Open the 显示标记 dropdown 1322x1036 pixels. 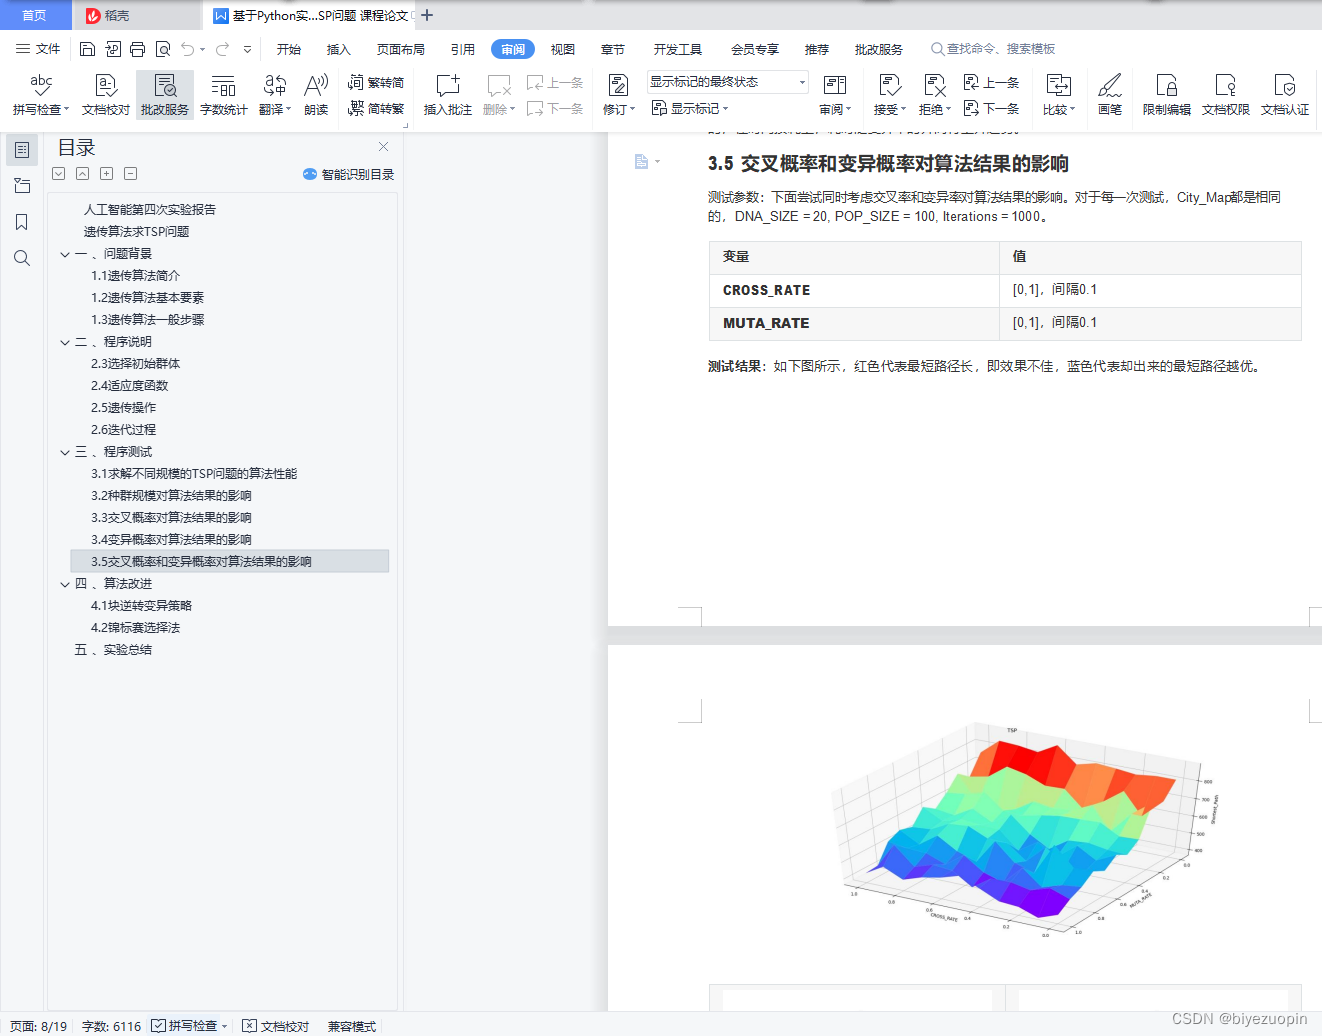[x=691, y=108]
